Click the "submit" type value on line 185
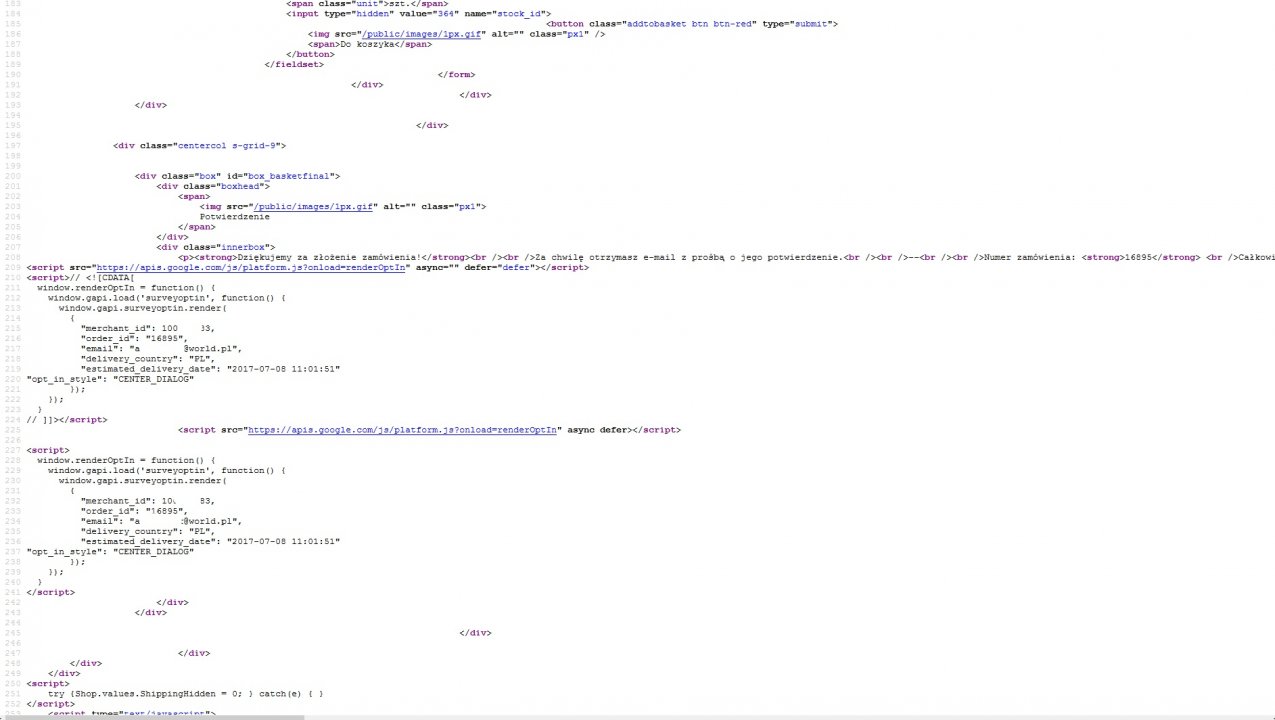The width and height of the screenshot is (1275, 720). click(x=810, y=24)
